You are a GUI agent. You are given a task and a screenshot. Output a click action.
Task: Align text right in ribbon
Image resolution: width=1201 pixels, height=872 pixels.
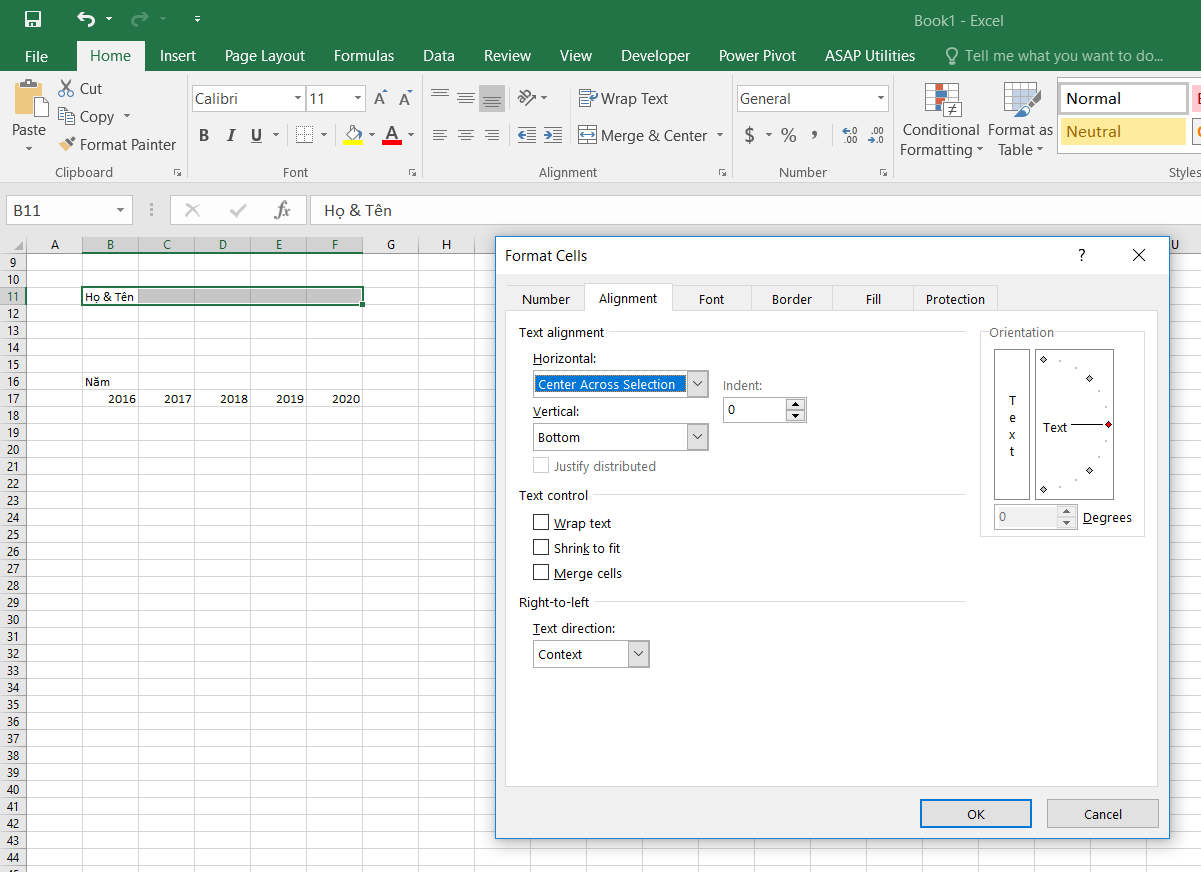tap(492, 135)
